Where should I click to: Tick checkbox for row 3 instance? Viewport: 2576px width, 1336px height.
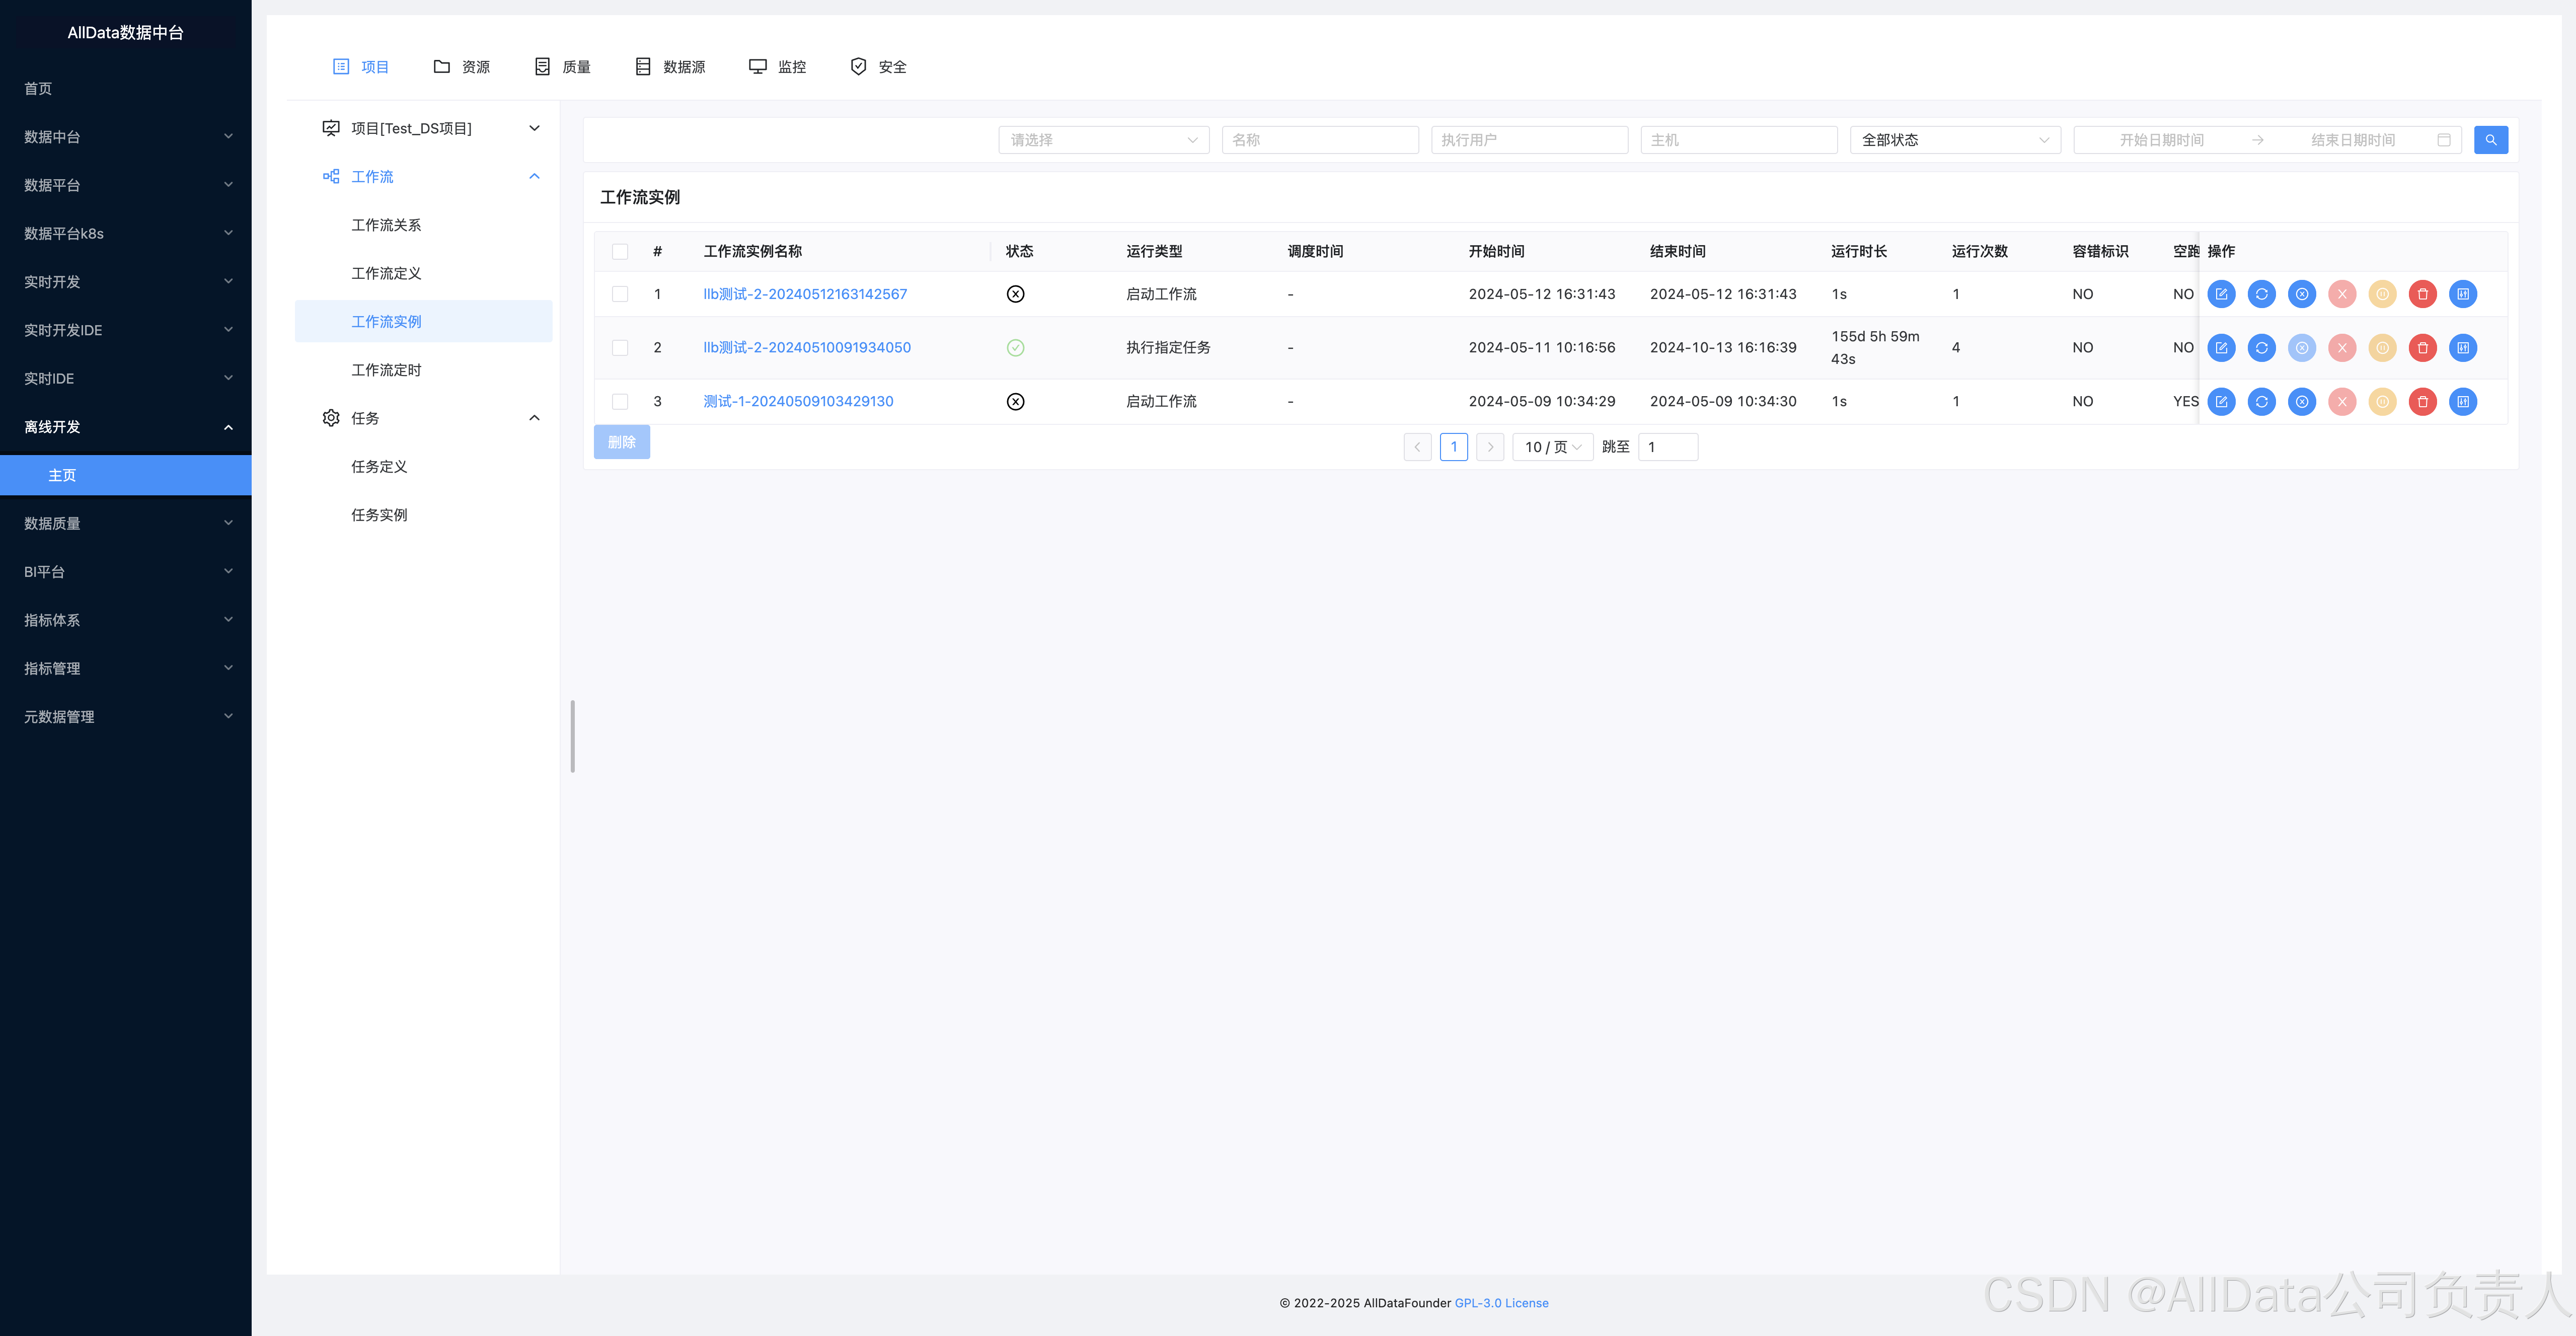[620, 402]
